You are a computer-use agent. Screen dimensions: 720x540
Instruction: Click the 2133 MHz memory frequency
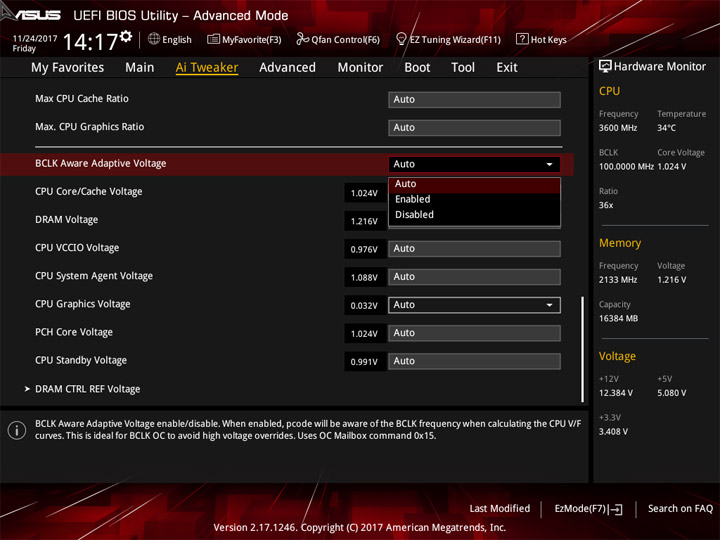coord(618,280)
